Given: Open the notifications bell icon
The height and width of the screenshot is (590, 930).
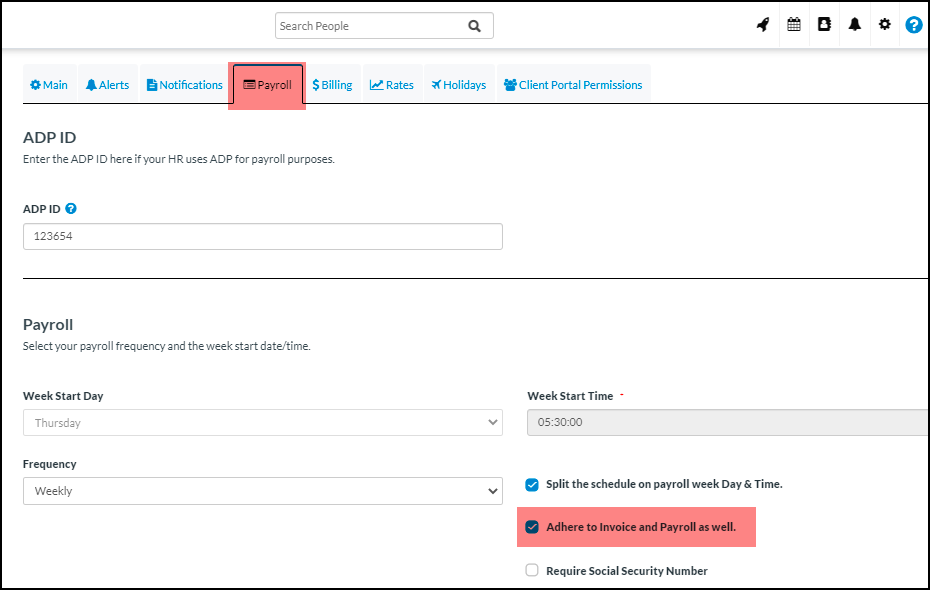Looking at the screenshot, I should pyautogui.click(x=854, y=25).
